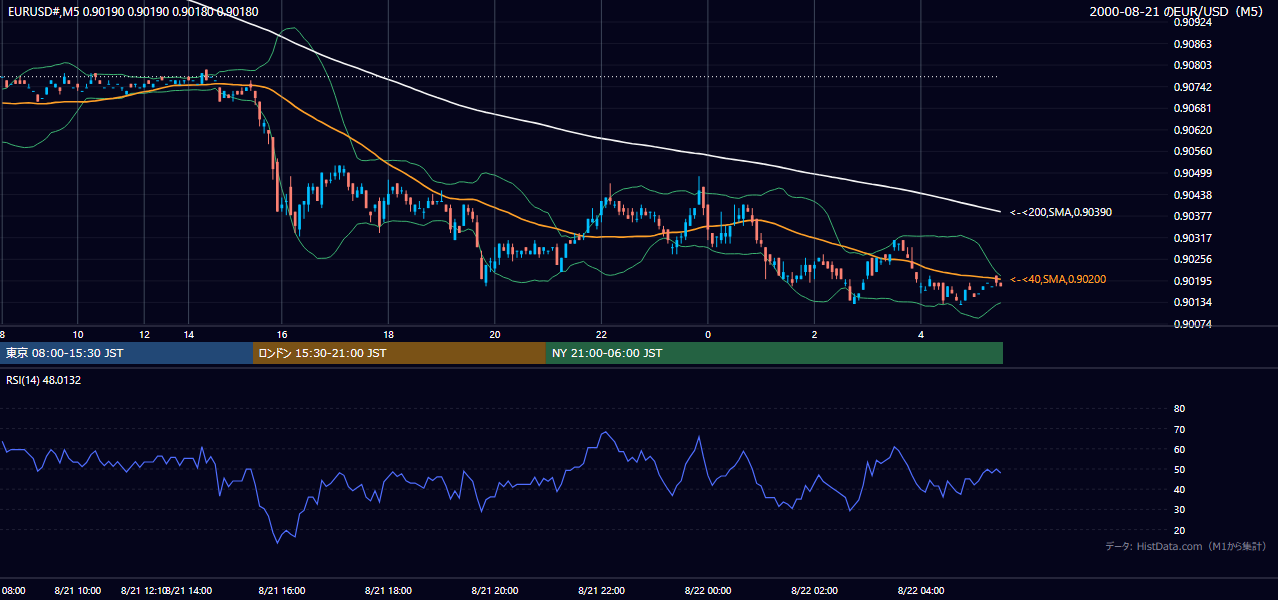Click the 8/21 16:00 bottom date label
1278x600 pixels.
click(x=282, y=591)
